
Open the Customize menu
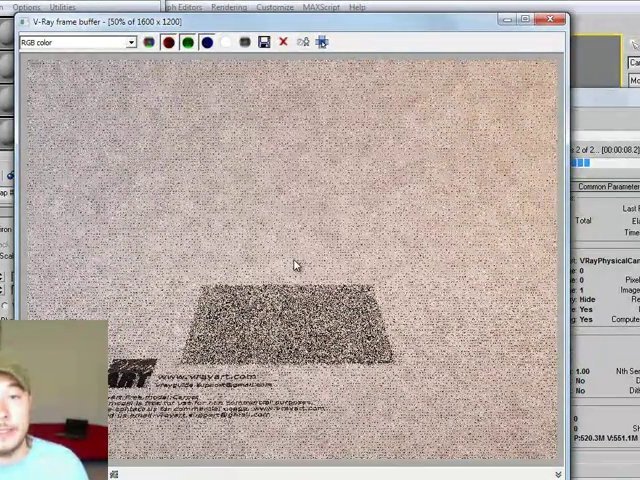274,7
